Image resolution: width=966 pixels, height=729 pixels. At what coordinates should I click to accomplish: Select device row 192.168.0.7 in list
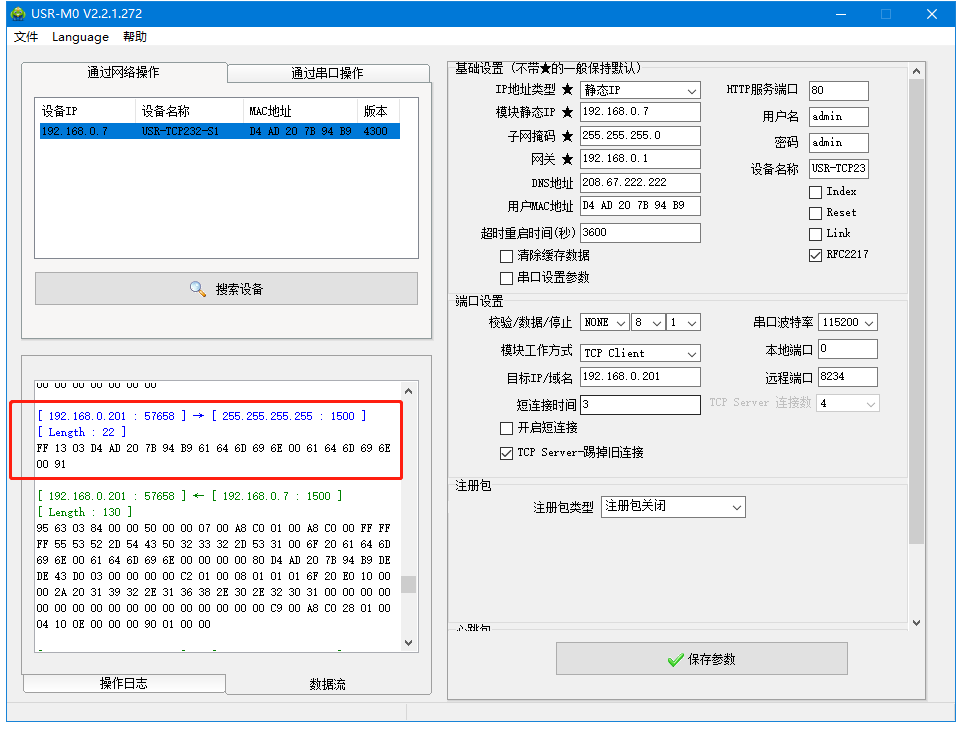pyautogui.click(x=219, y=131)
